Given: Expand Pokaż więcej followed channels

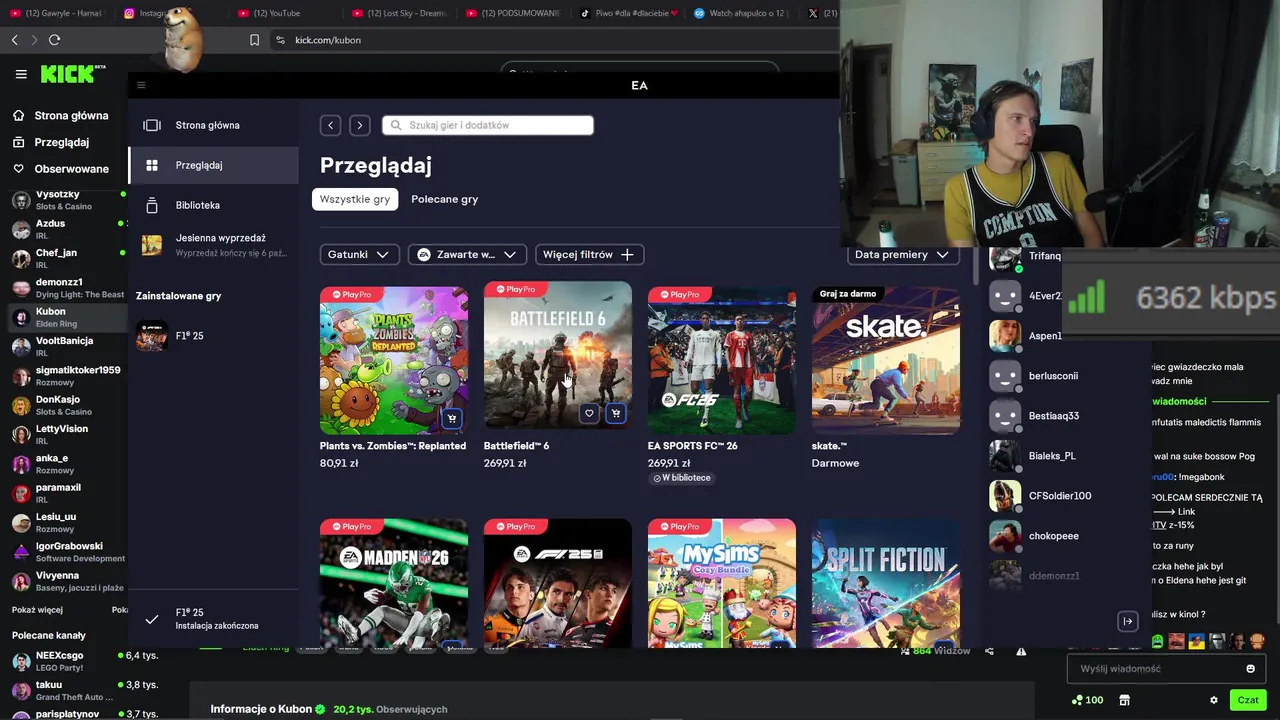Looking at the screenshot, I should pos(37,610).
